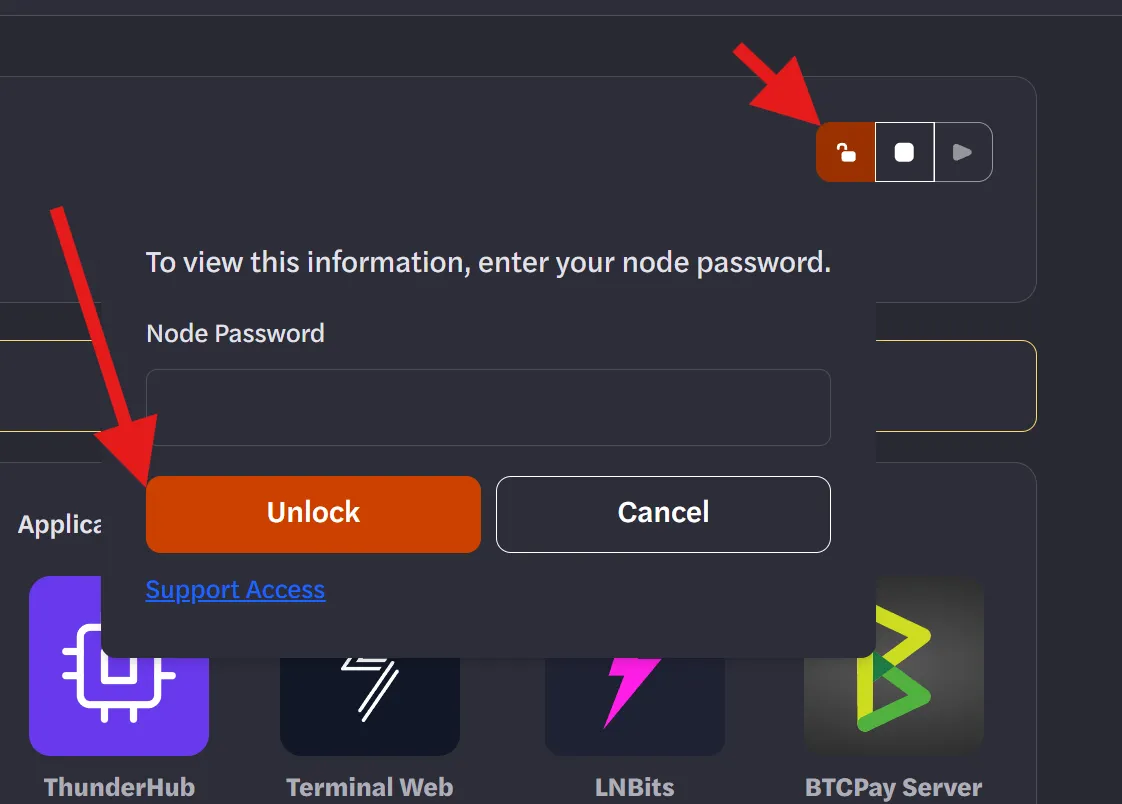The image size is (1122, 804).
Task: Stop the node with the square icon
Action: [x=904, y=152]
